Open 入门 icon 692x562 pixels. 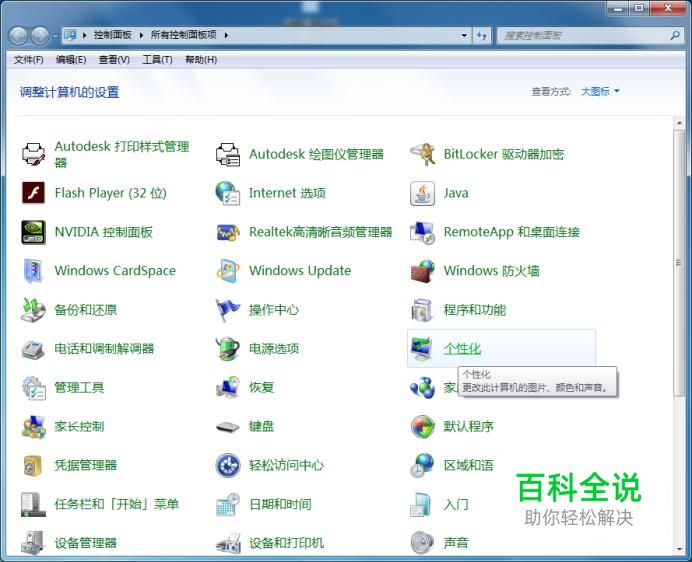click(x=422, y=504)
